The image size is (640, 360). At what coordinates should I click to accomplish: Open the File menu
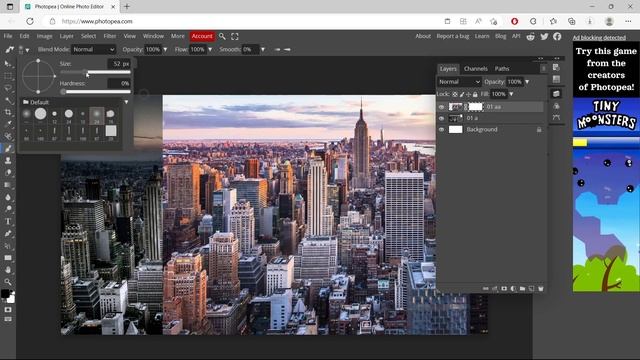point(8,36)
